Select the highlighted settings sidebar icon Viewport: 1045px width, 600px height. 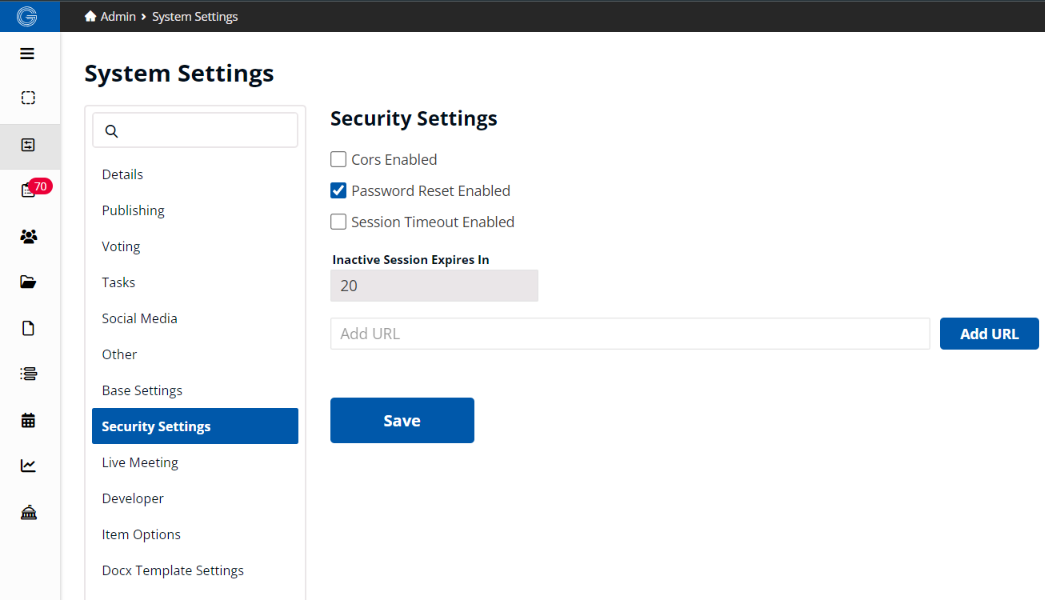pyautogui.click(x=28, y=145)
